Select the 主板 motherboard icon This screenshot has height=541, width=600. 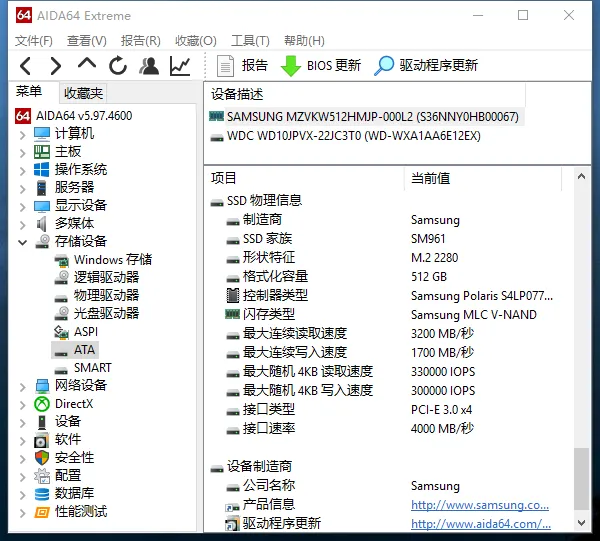coord(42,152)
